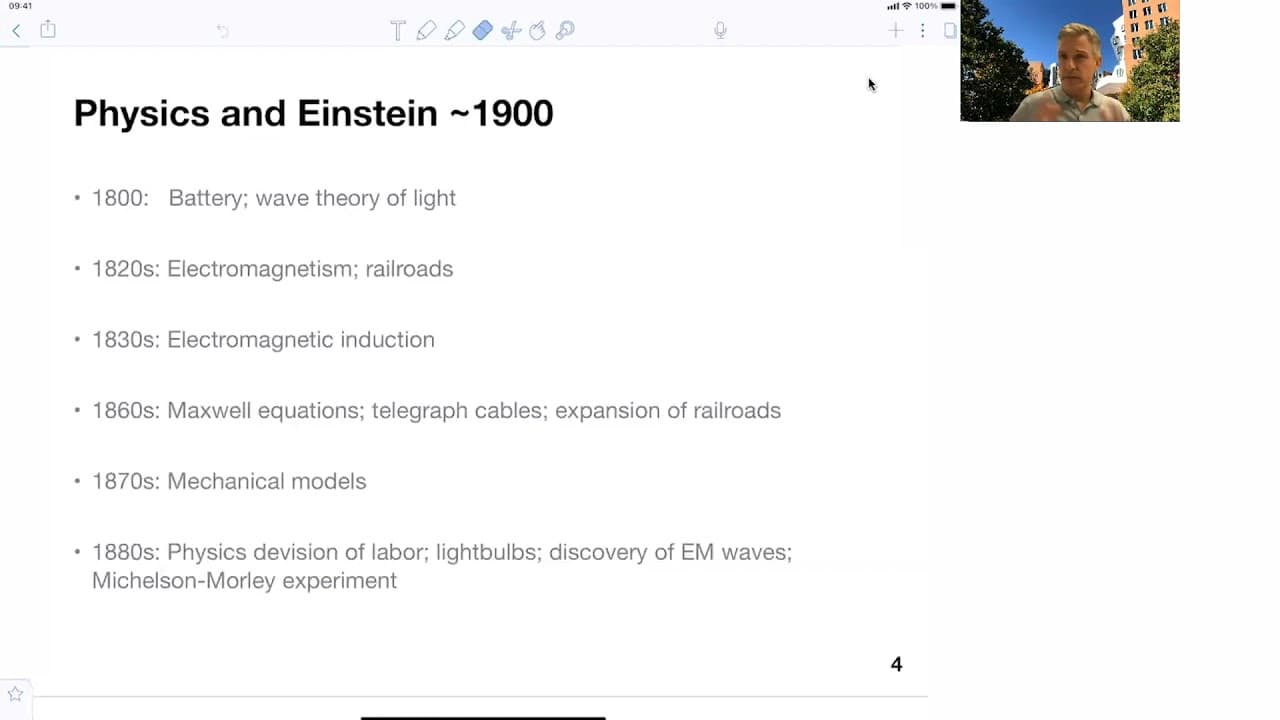1280x720 pixels.
Task: Click the presenter webcam video
Action: (1070, 61)
